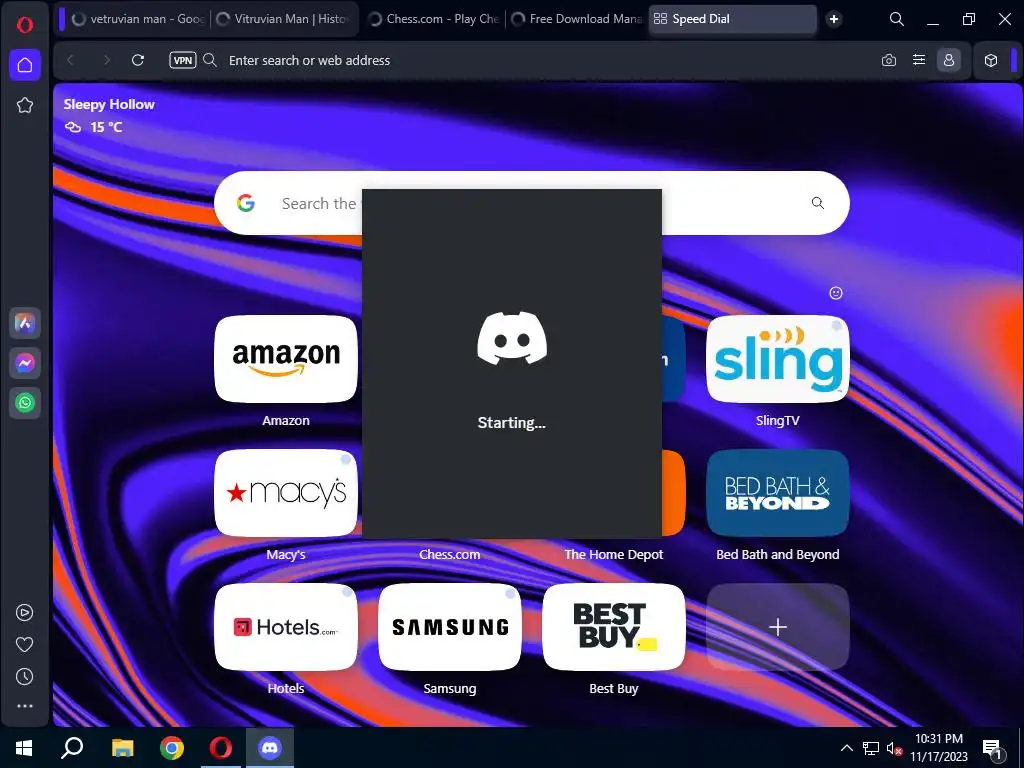1024x768 pixels.
Task: Open Google Chrome from the taskbar
Action: pos(172,748)
